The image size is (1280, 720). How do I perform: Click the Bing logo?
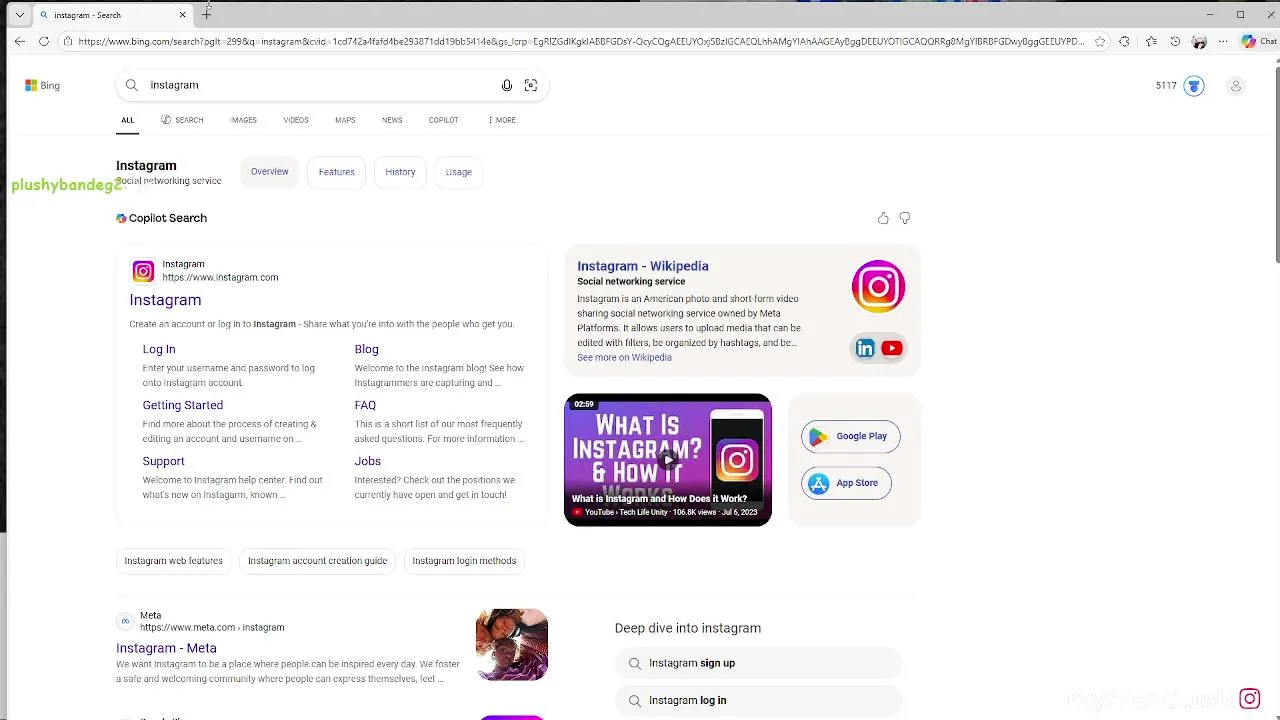pos(43,85)
